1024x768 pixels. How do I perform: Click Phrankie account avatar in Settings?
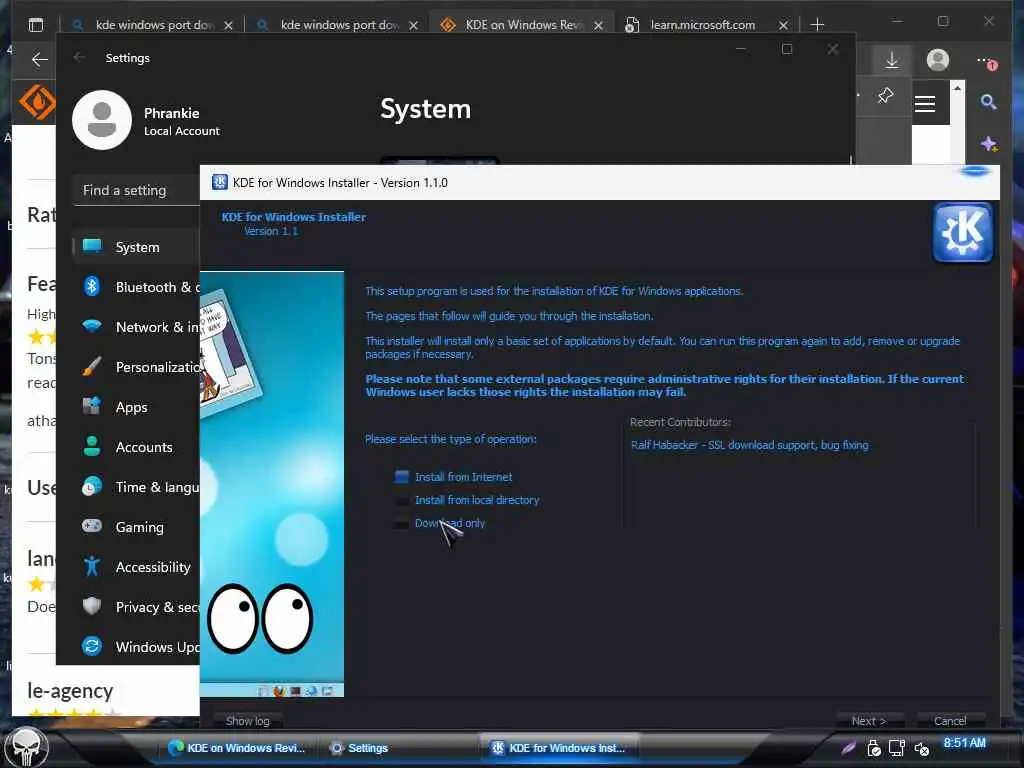point(102,120)
